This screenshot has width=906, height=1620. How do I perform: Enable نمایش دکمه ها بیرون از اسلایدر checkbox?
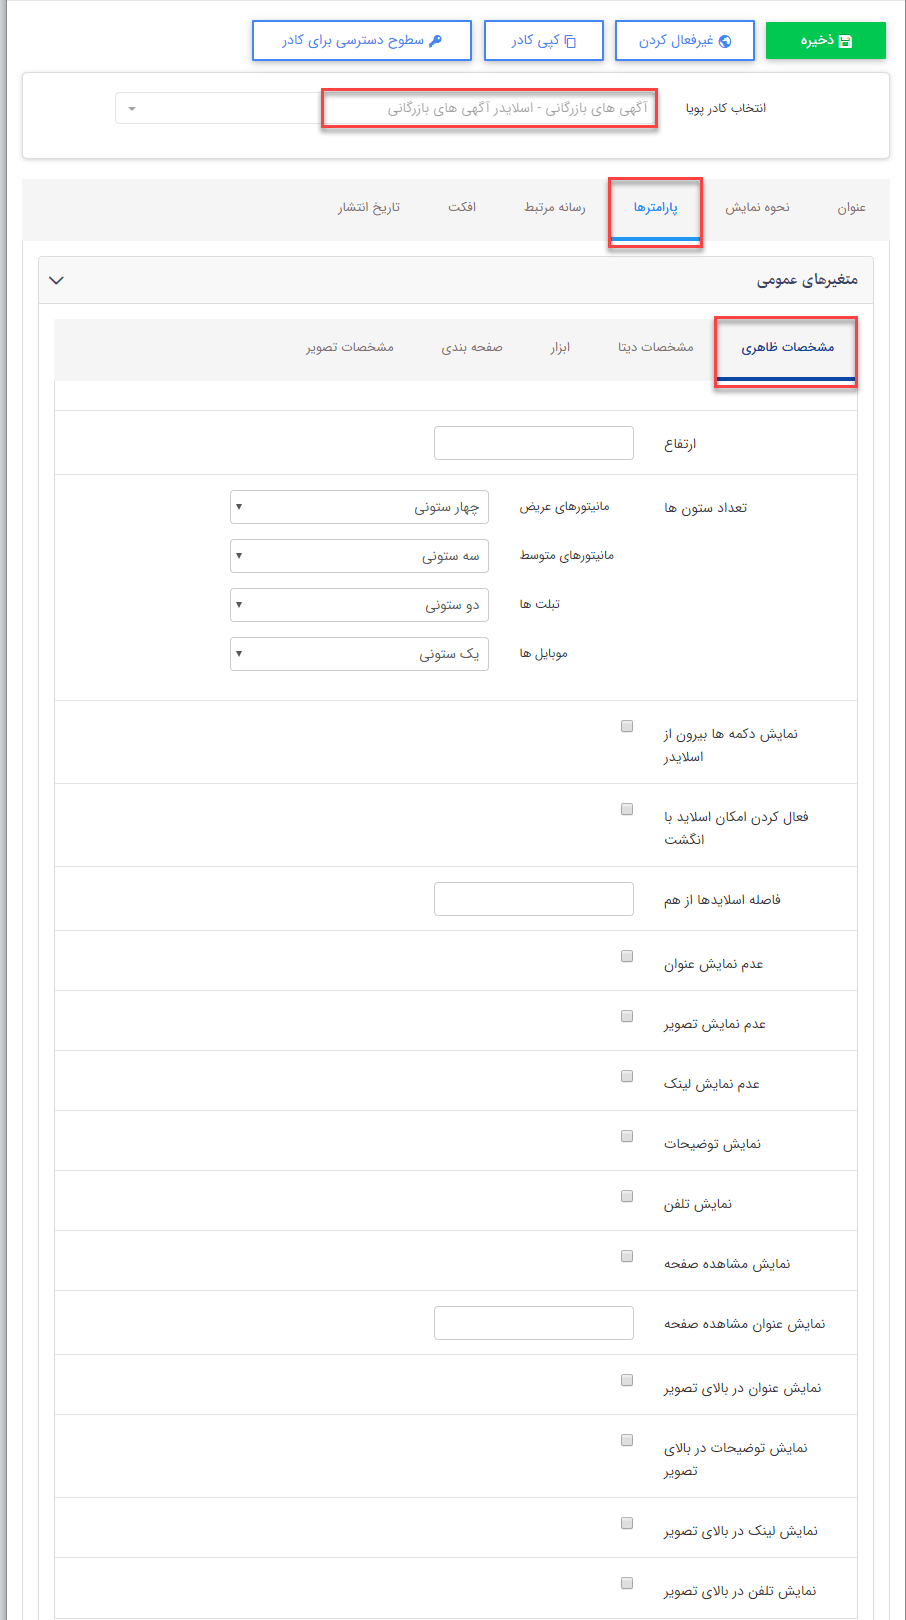(x=627, y=726)
